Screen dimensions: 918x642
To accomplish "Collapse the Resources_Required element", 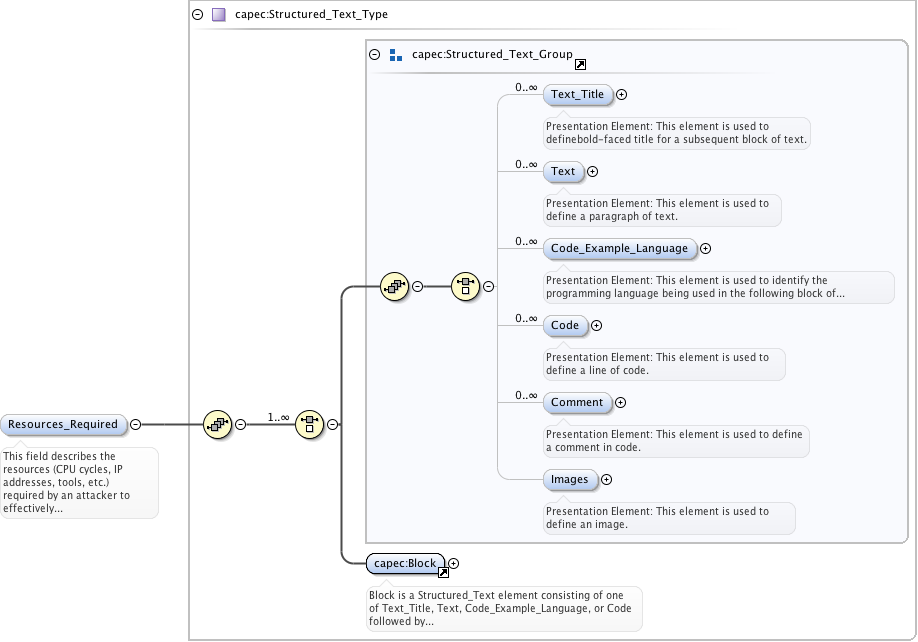I will [136, 424].
